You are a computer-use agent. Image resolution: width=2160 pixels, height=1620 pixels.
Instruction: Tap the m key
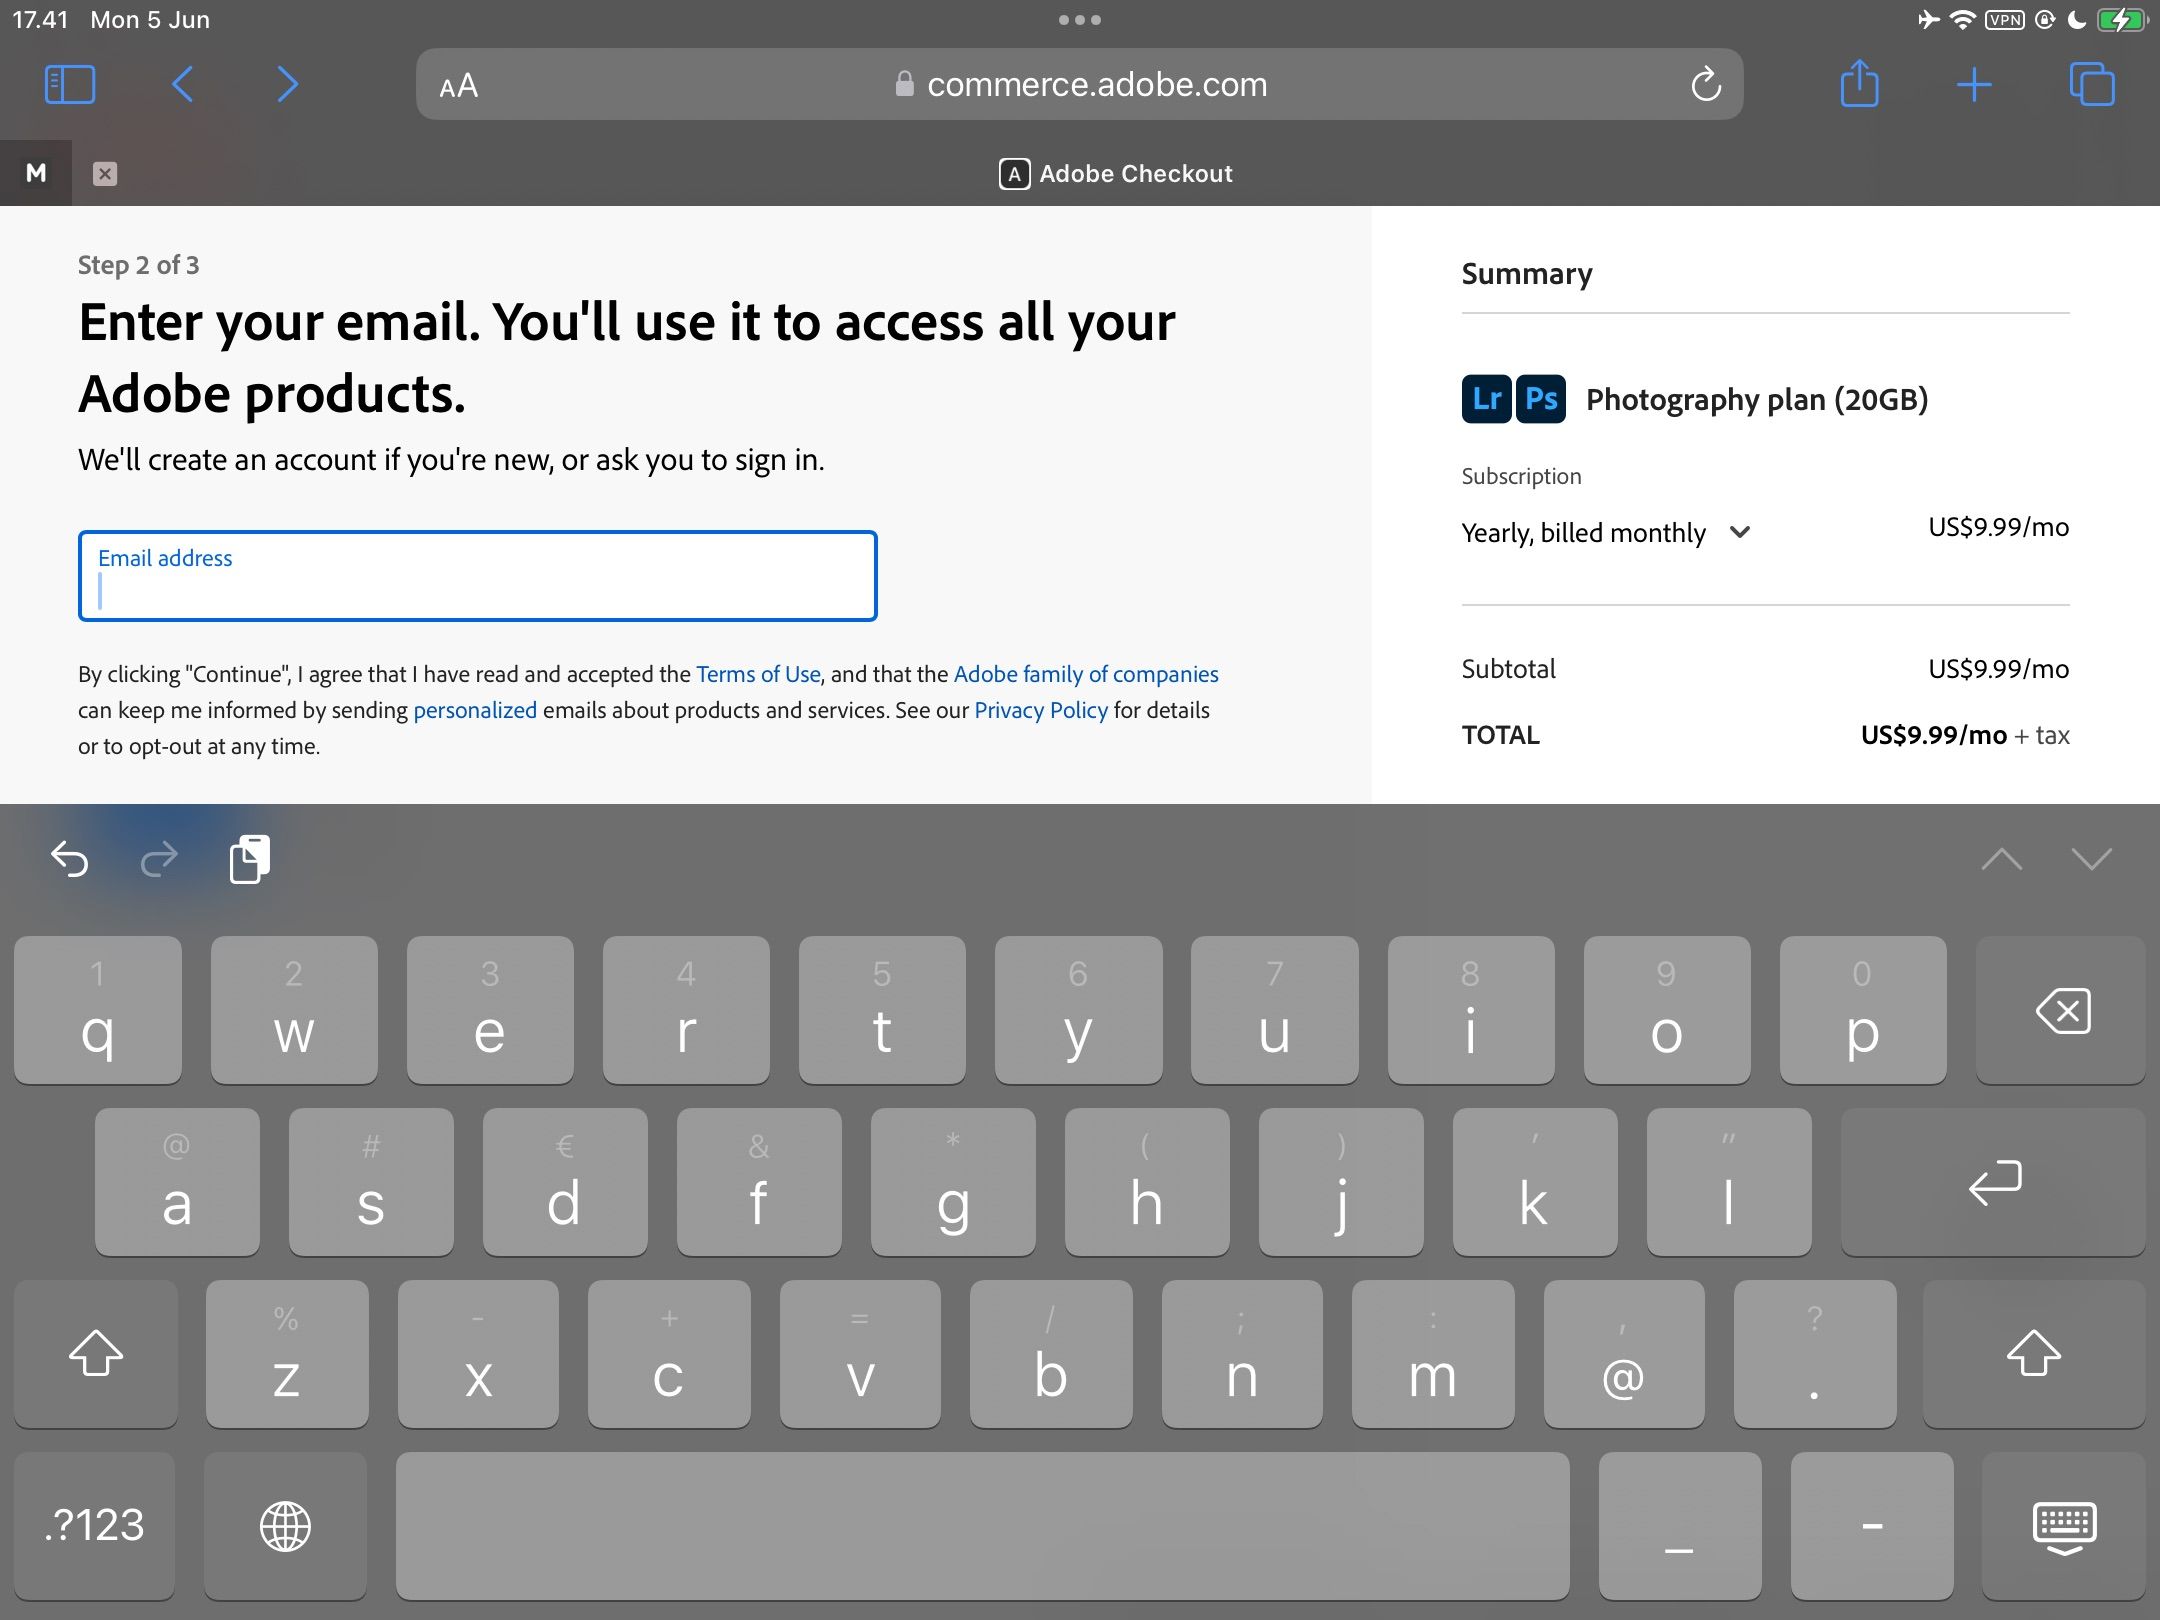[1433, 1355]
